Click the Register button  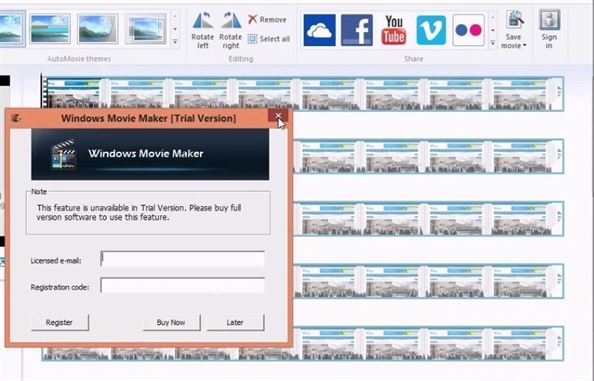(60, 322)
